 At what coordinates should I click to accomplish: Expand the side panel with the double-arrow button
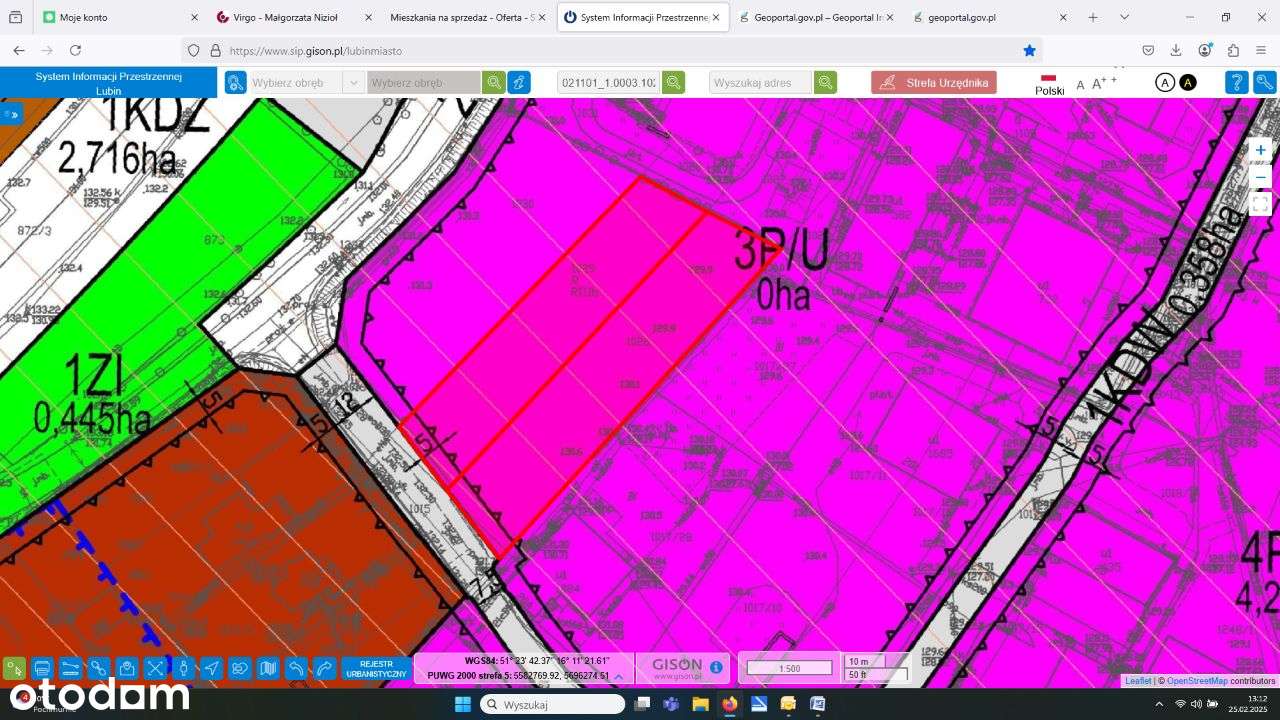11,115
